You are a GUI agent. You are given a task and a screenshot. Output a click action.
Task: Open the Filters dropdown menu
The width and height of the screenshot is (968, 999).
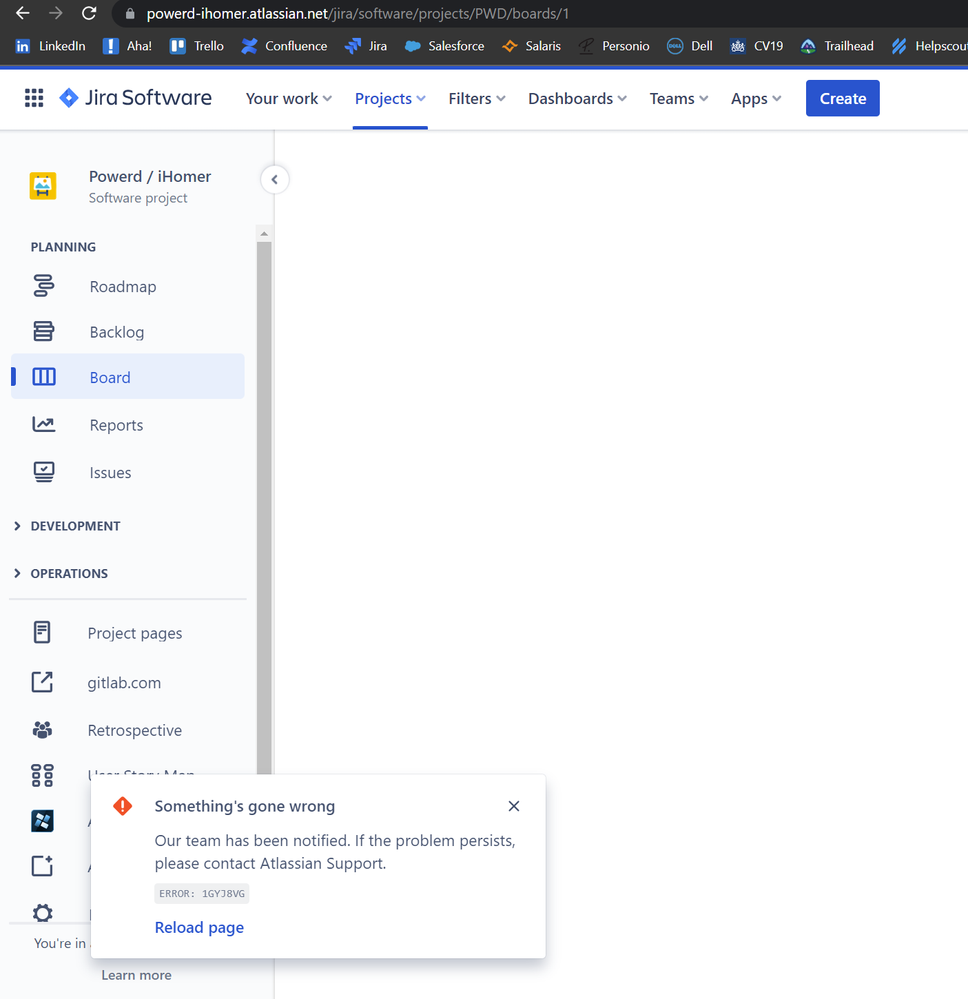(477, 98)
